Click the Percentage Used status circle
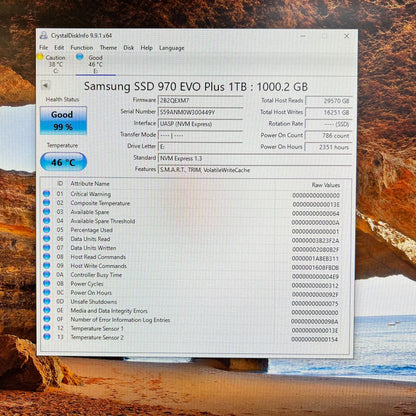The image size is (416, 416). click(x=46, y=230)
